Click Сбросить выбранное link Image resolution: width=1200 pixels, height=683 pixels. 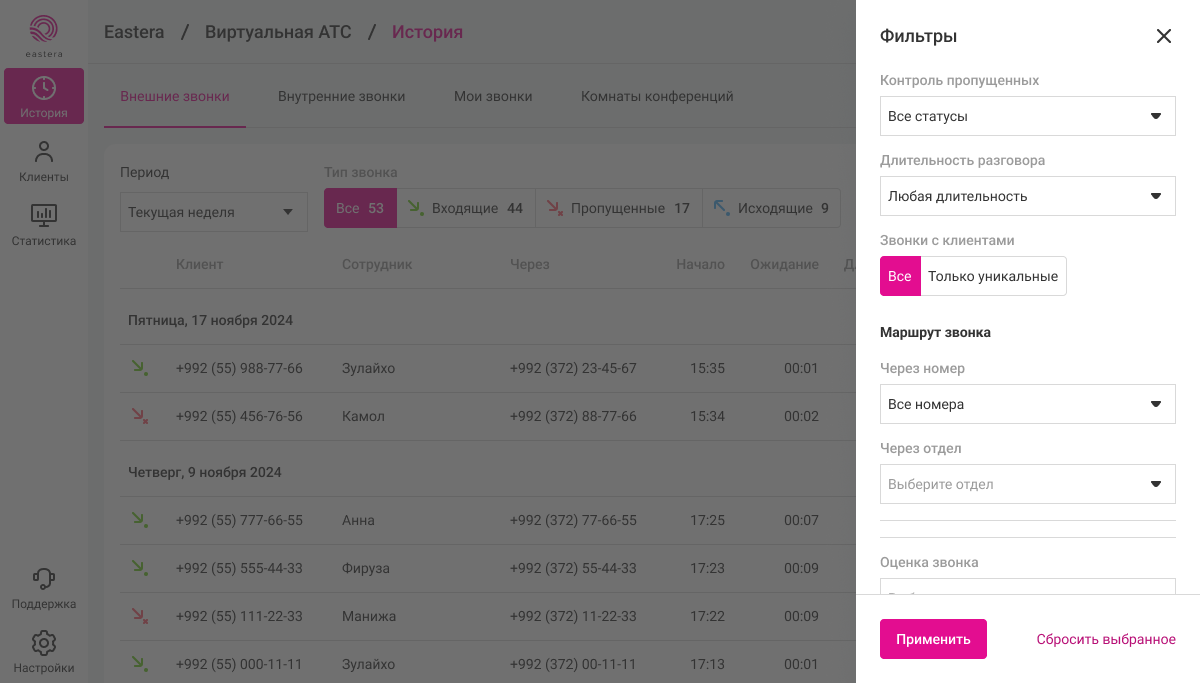1105,639
